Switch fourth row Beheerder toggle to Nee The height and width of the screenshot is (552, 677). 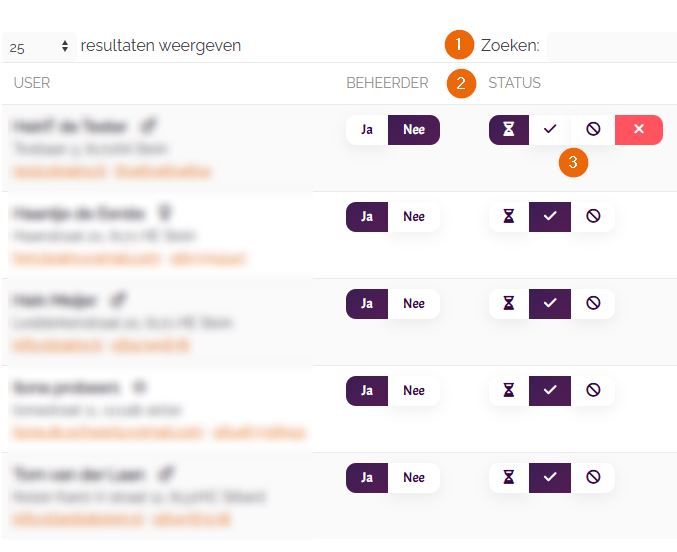click(x=414, y=391)
